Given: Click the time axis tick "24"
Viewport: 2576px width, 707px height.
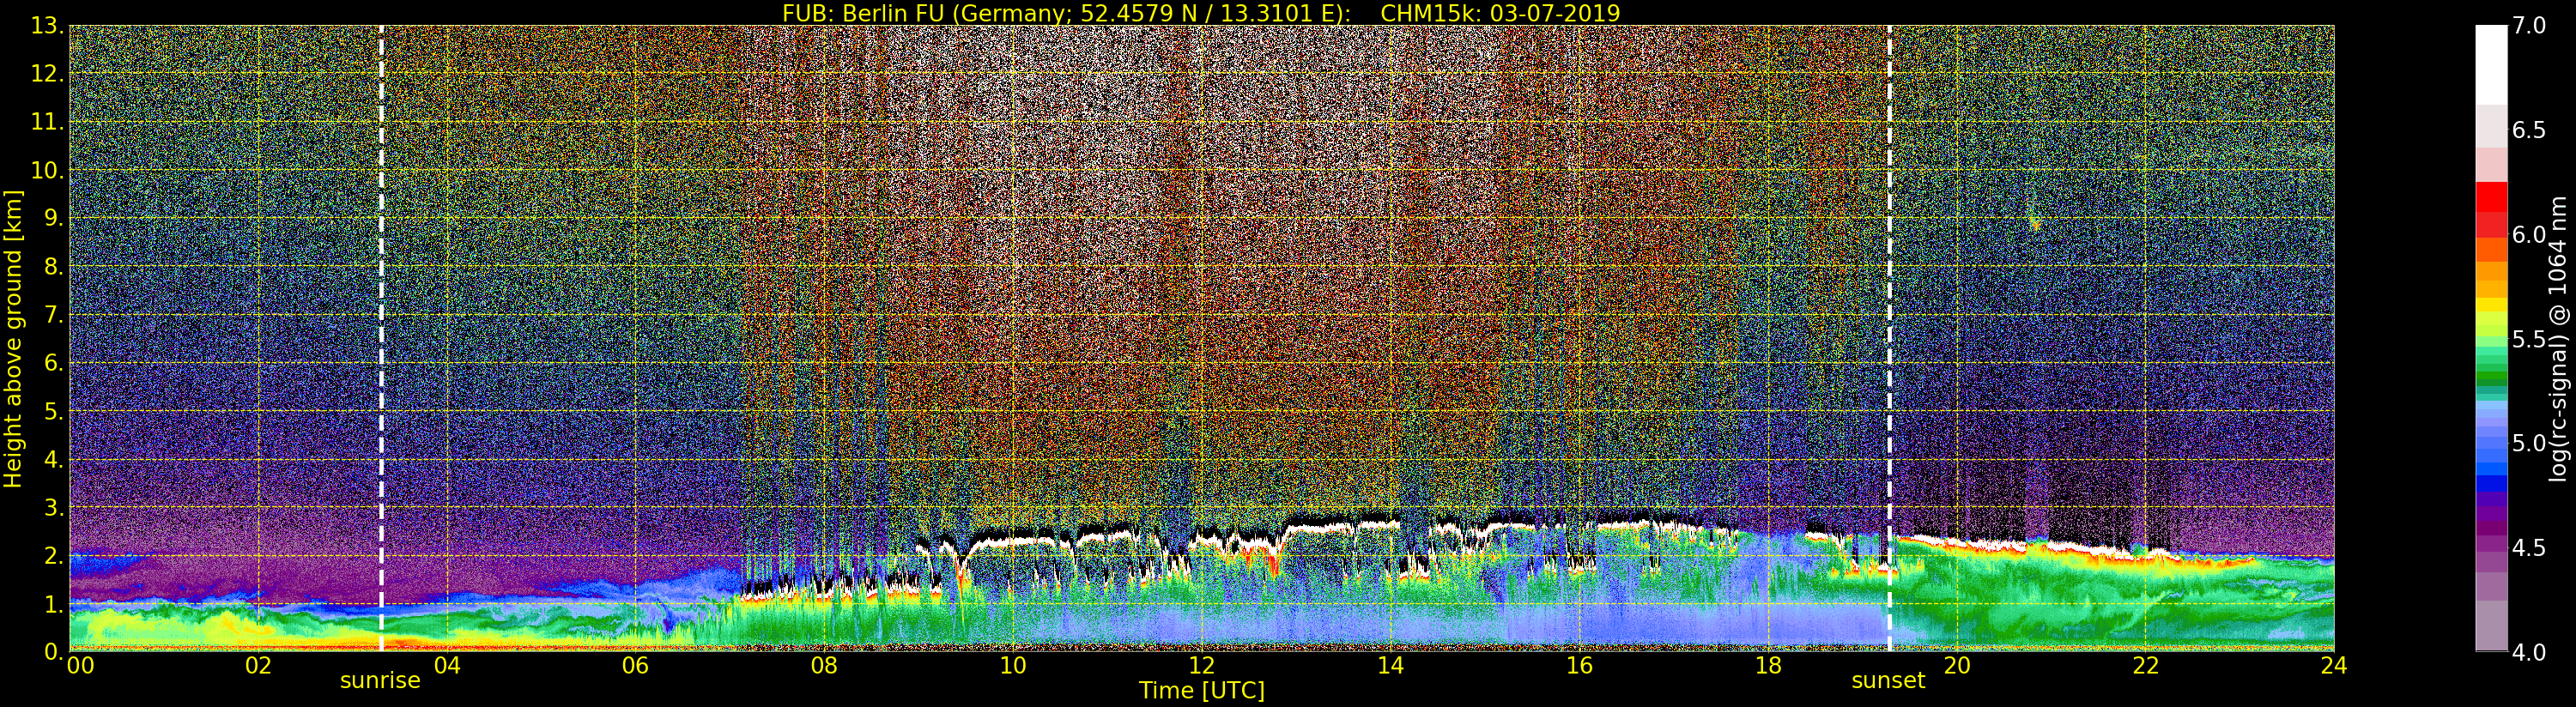Looking at the screenshot, I should click(2334, 666).
